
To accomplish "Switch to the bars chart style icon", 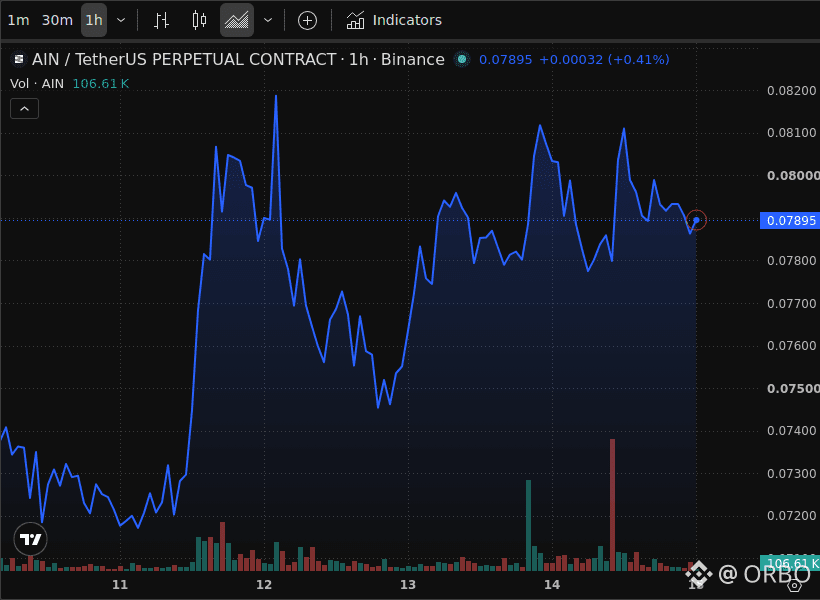I will (x=162, y=20).
